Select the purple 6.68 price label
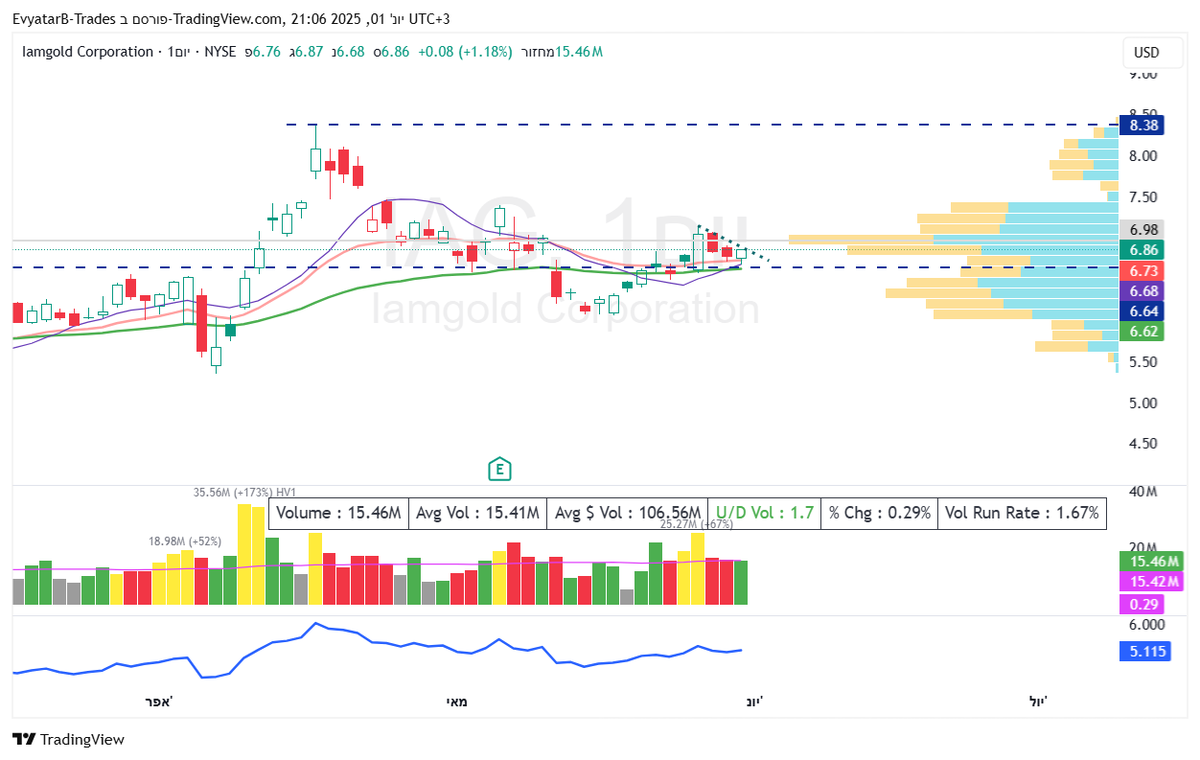The image size is (1200, 760). point(1143,291)
